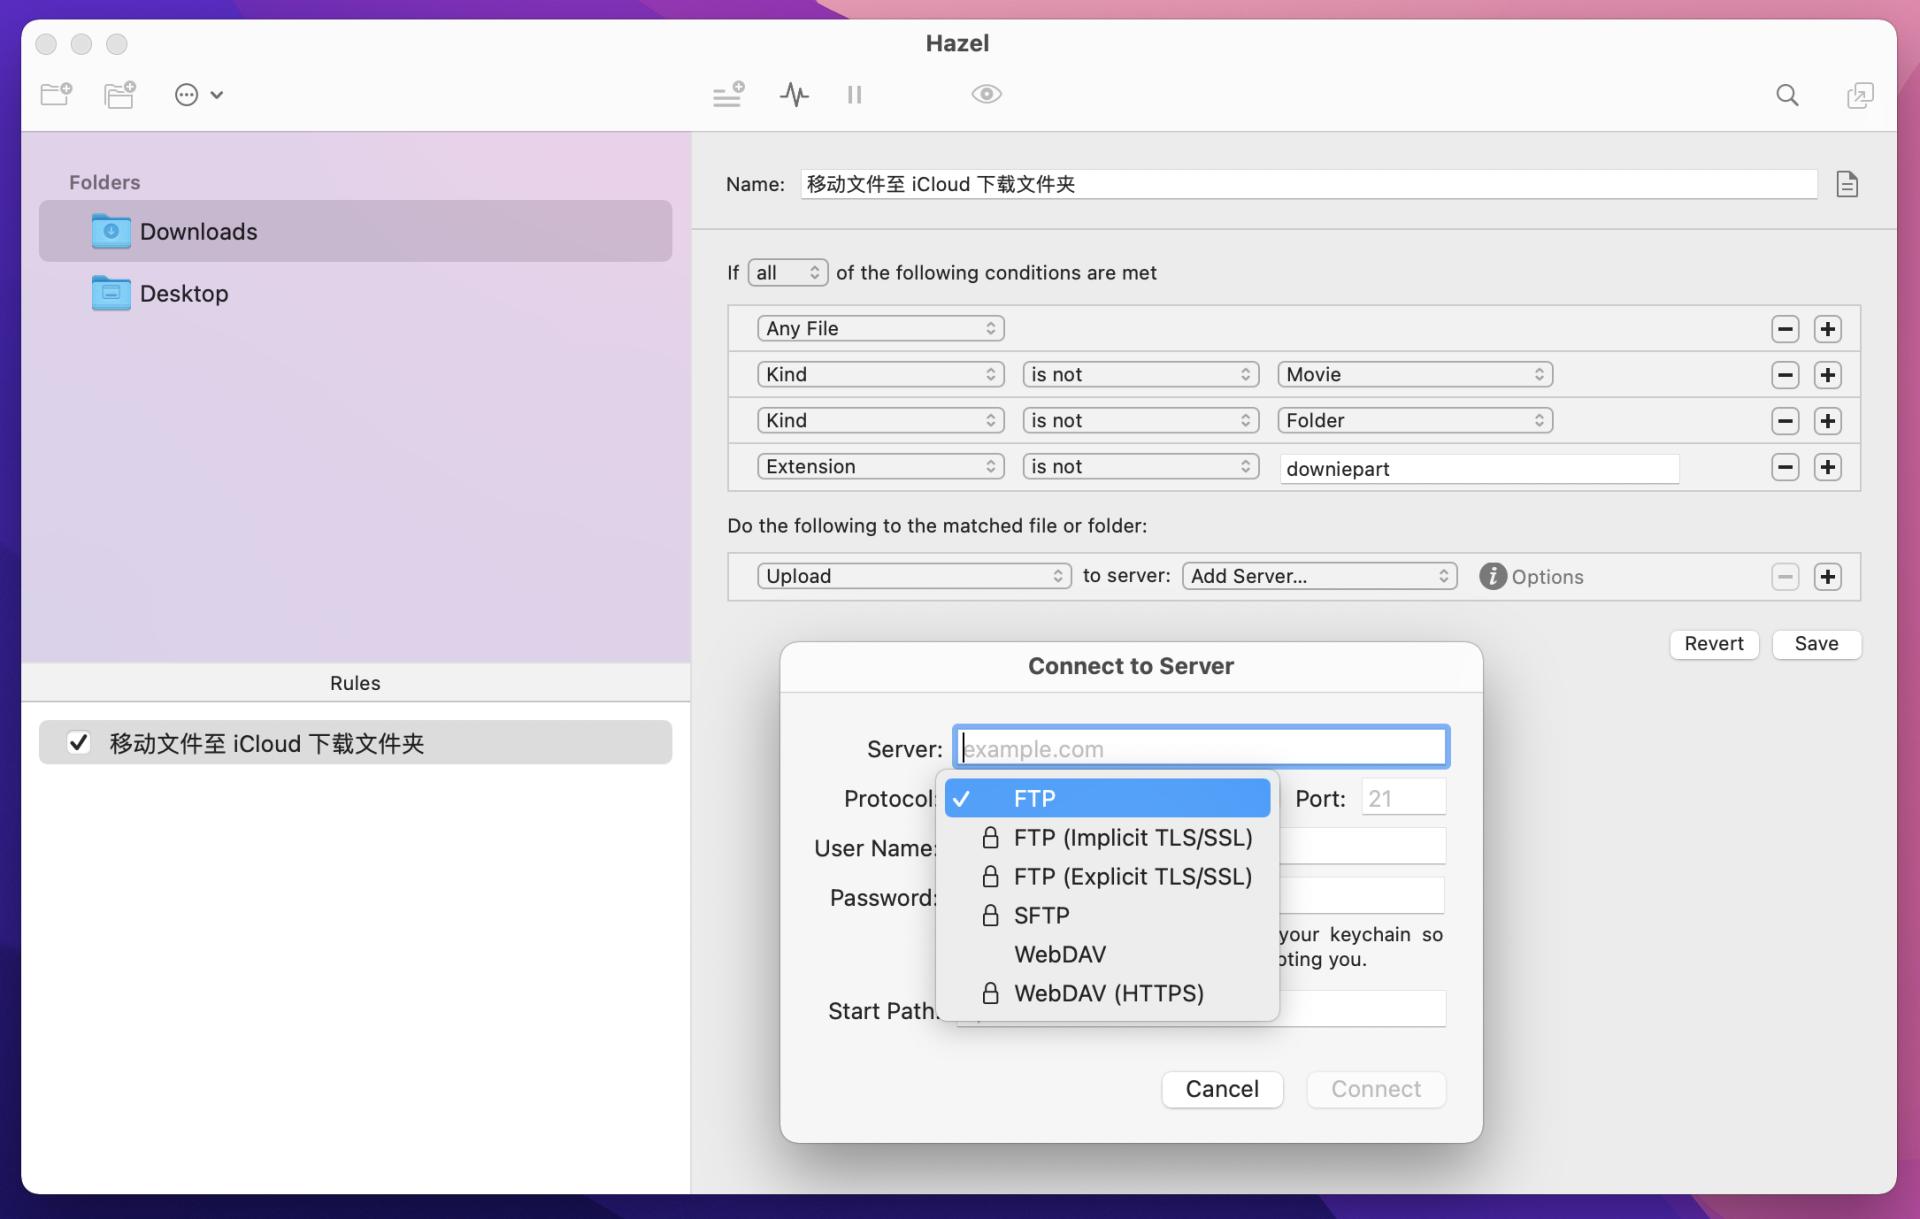Add condition after the Any File row

tap(1828, 329)
